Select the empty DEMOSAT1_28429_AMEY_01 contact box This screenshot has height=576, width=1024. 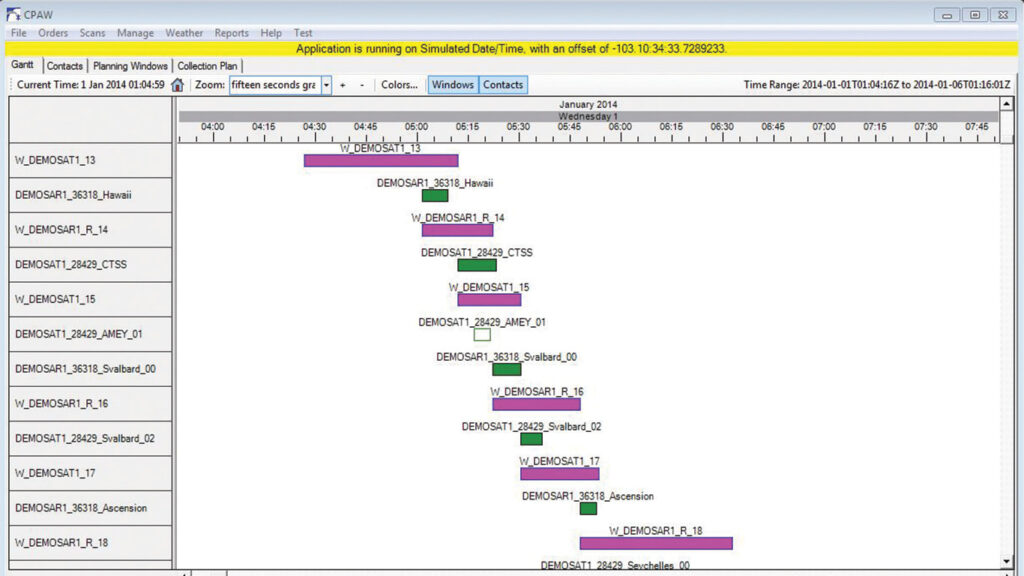[482, 334]
